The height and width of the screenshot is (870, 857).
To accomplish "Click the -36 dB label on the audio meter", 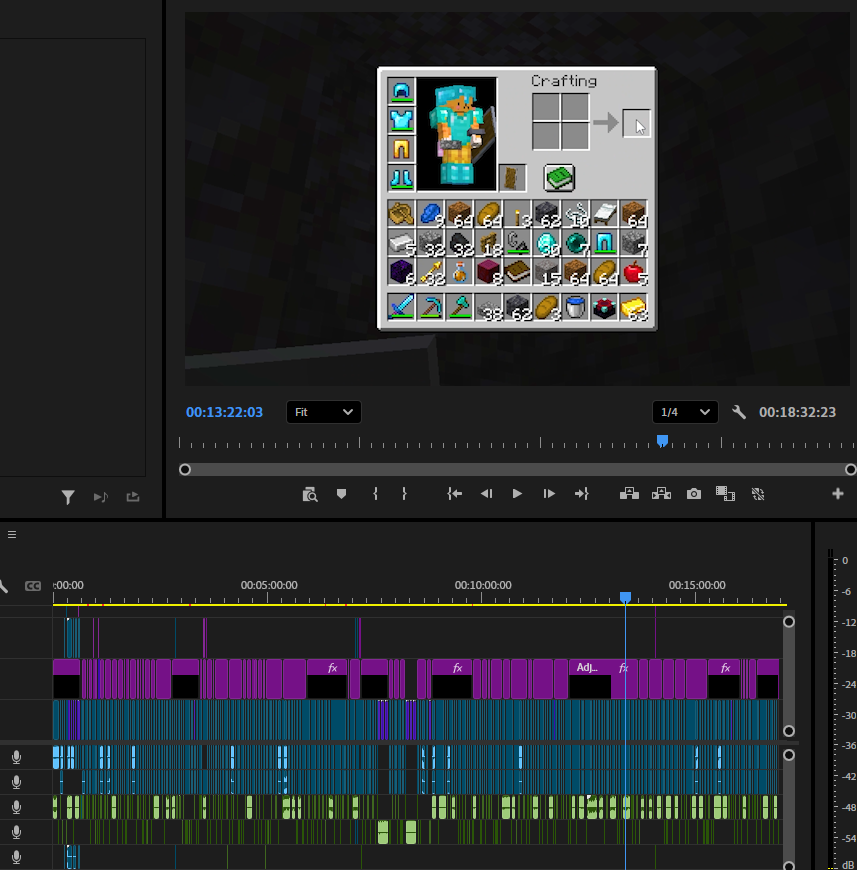I will coord(848,746).
